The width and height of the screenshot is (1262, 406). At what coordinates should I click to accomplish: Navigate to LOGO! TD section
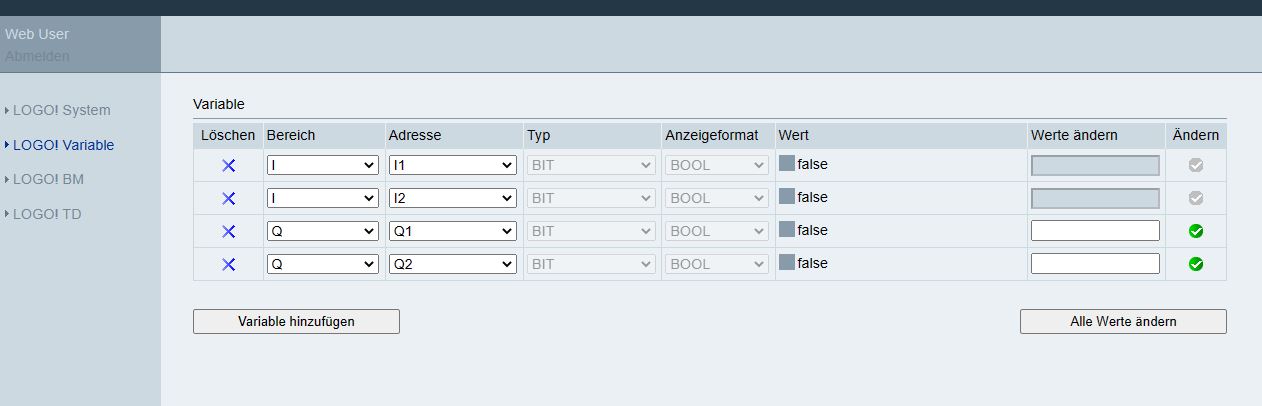click(x=46, y=213)
